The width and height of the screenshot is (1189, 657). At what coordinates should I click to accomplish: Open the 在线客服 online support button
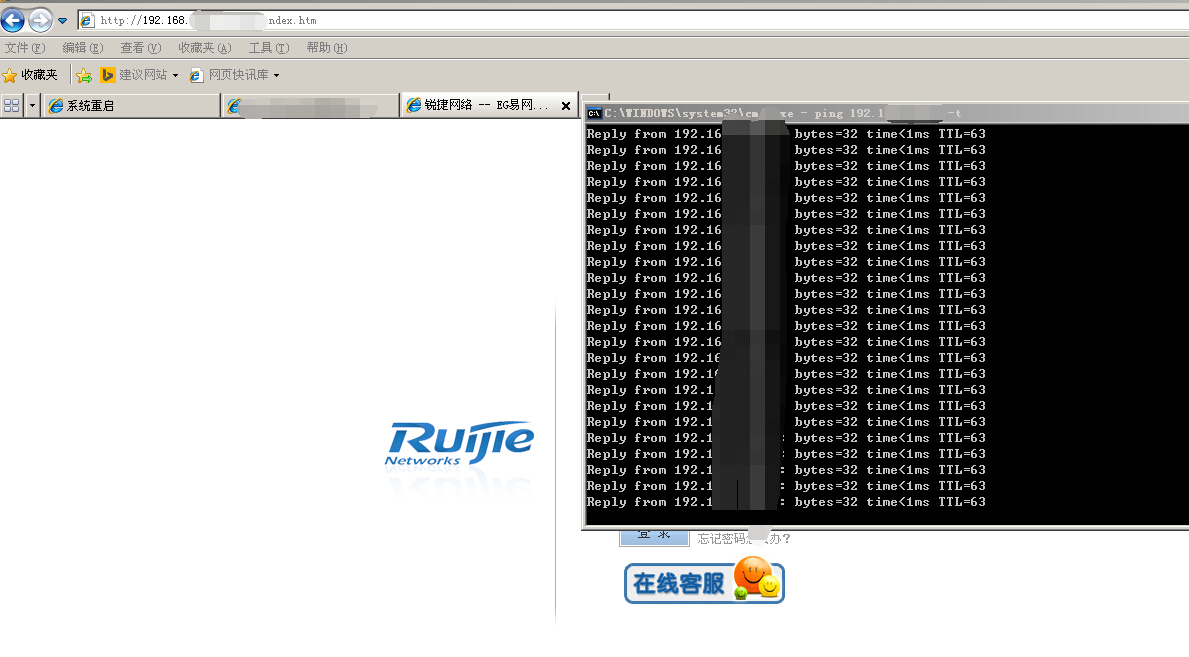tap(704, 581)
